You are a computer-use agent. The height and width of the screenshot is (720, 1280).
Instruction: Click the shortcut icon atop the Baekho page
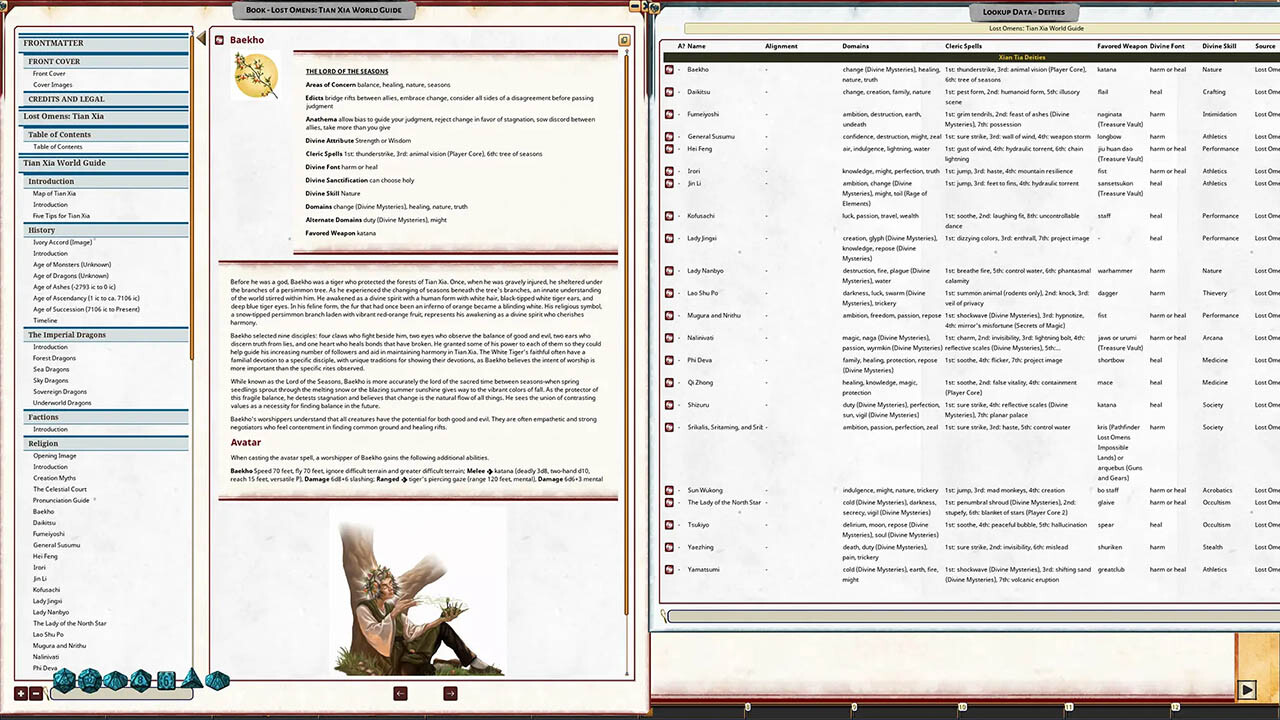coord(624,40)
